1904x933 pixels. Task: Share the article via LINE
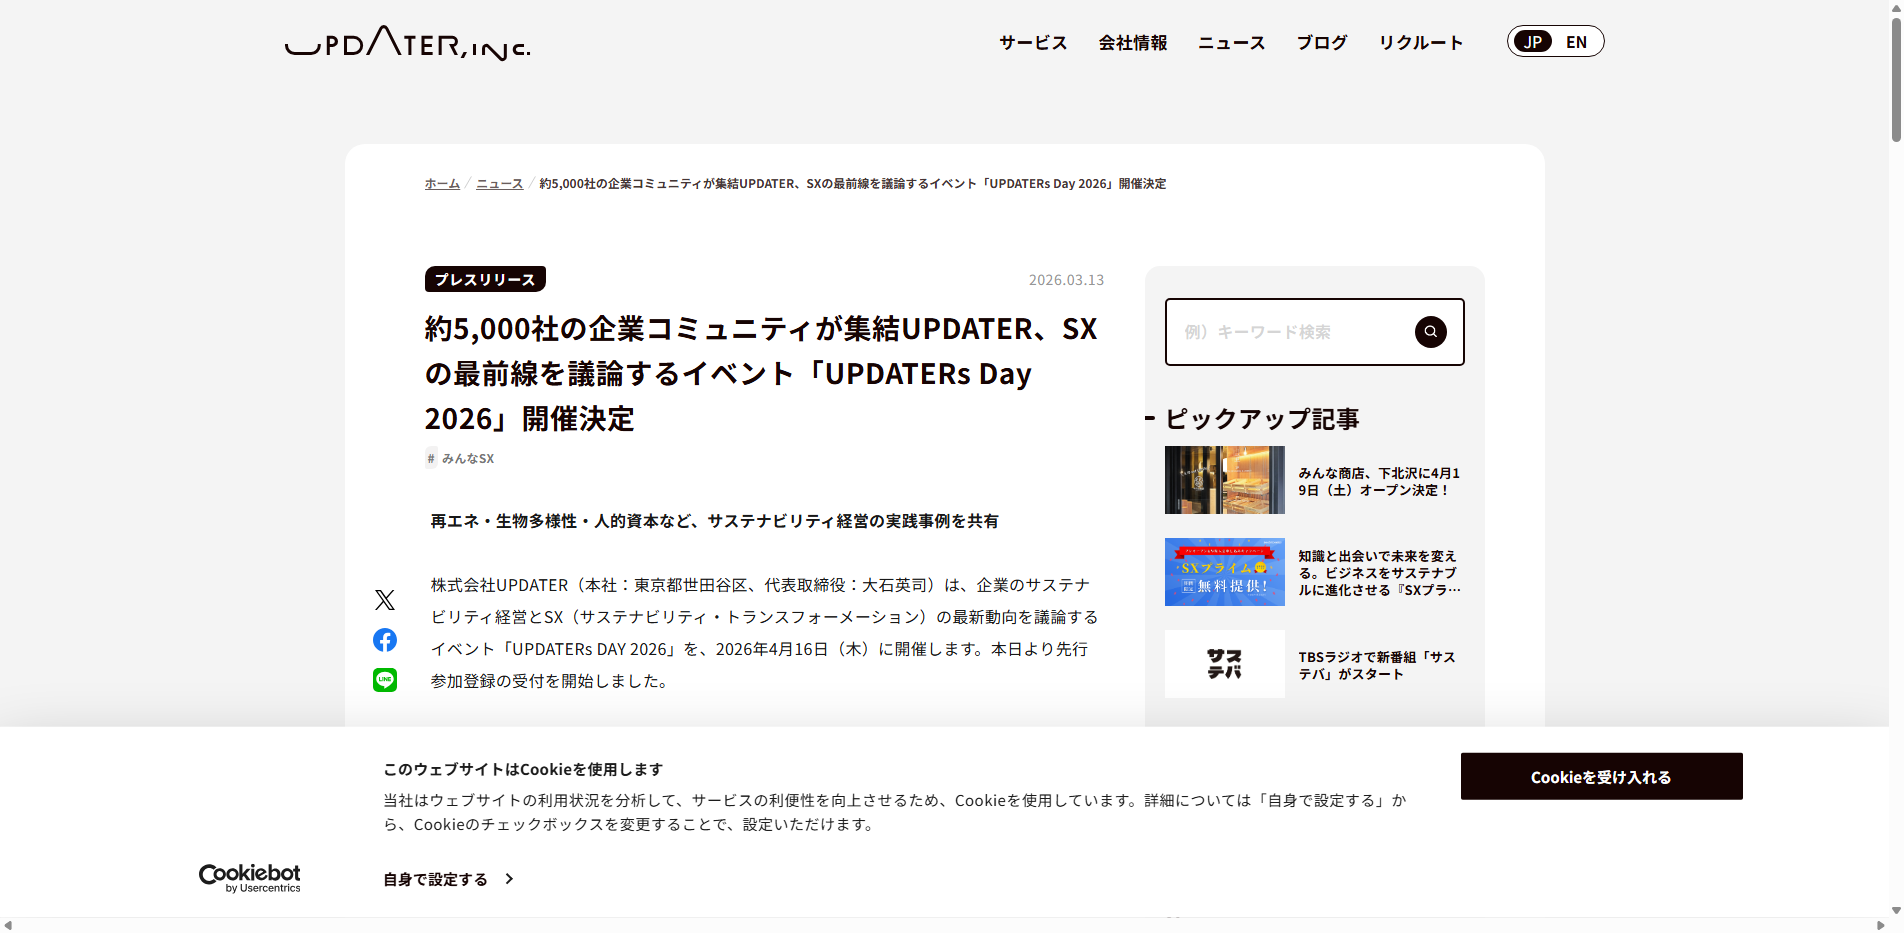coord(385,679)
